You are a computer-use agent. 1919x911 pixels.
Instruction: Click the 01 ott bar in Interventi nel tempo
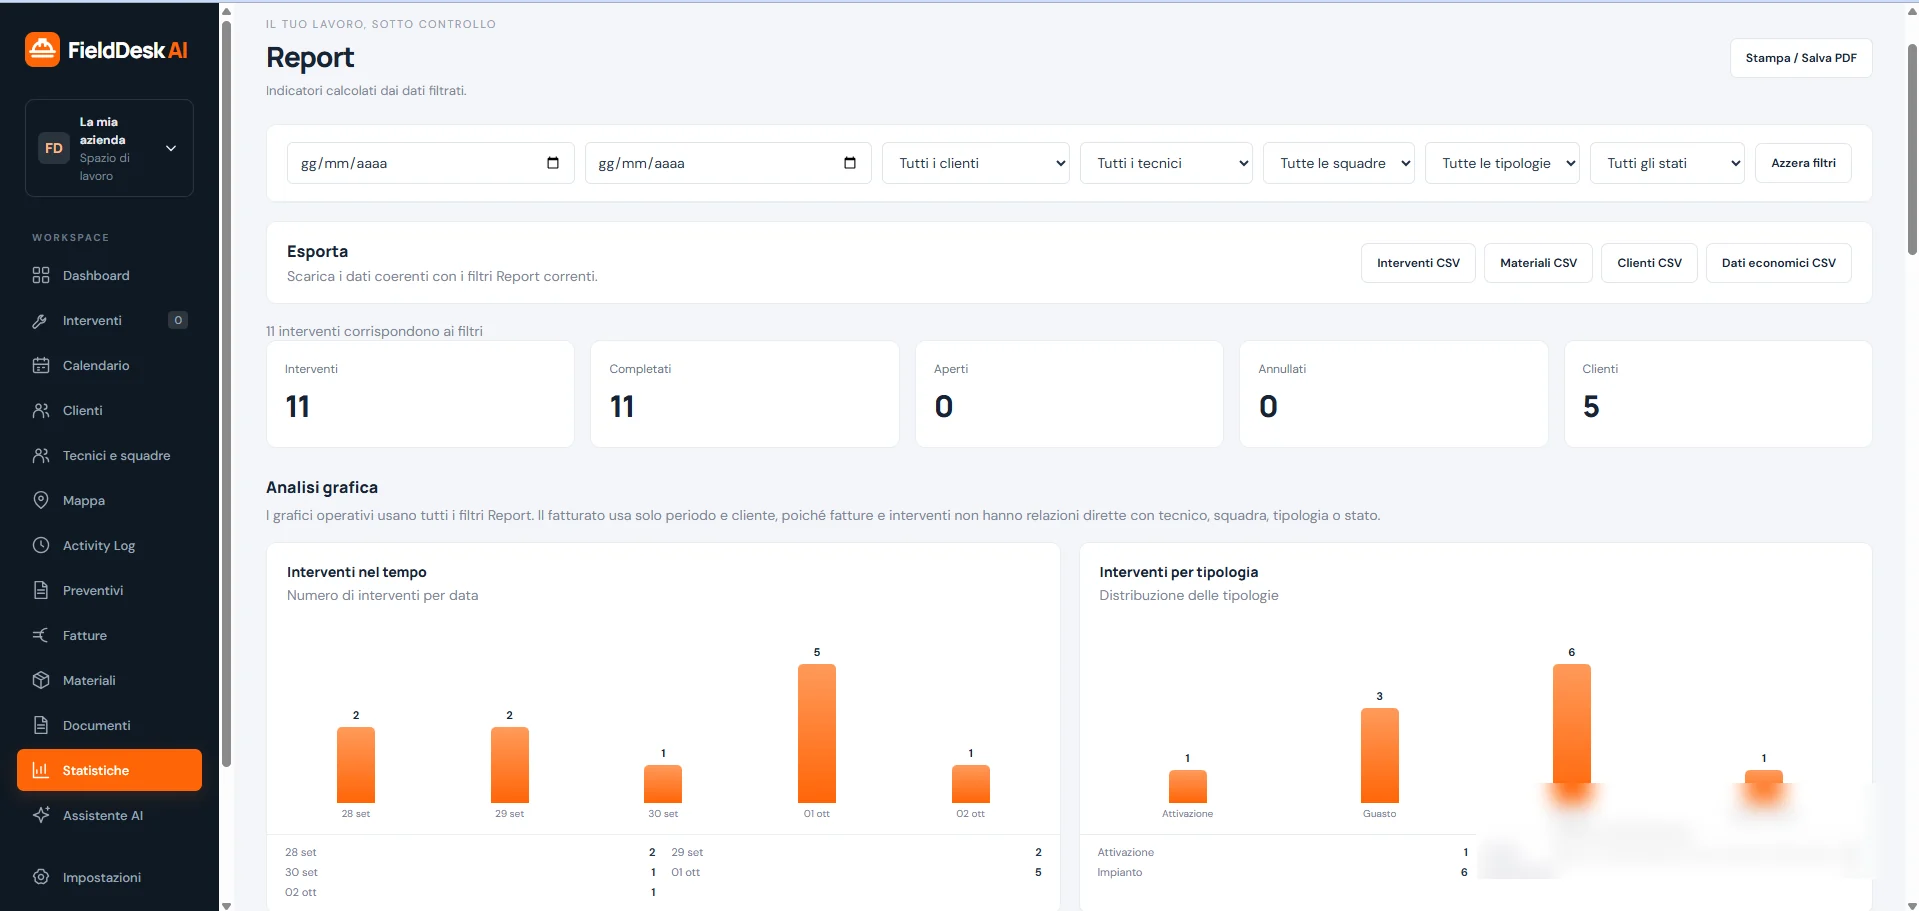coord(817,733)
